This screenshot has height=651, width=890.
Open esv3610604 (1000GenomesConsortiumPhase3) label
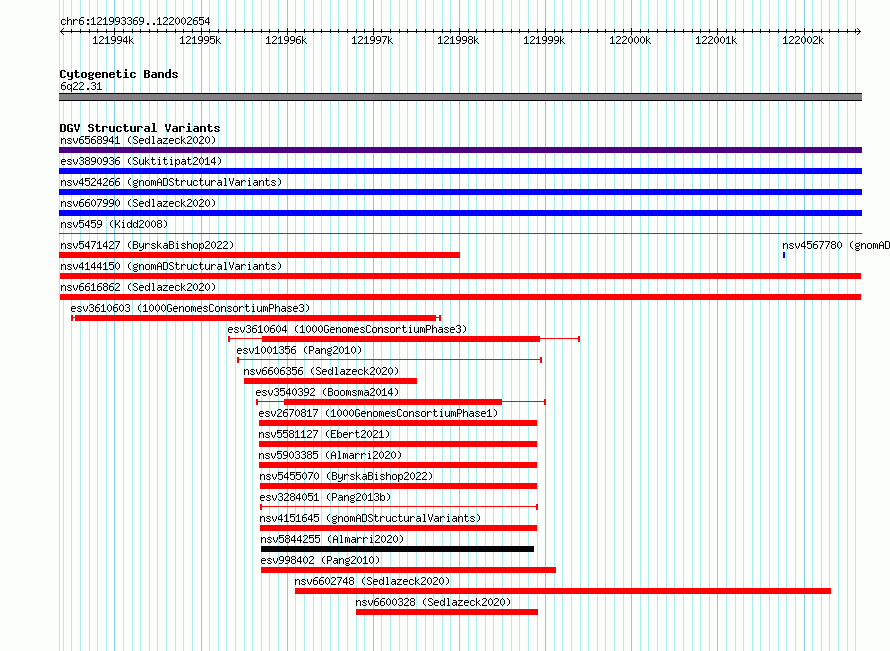click(x=347, y=329)
